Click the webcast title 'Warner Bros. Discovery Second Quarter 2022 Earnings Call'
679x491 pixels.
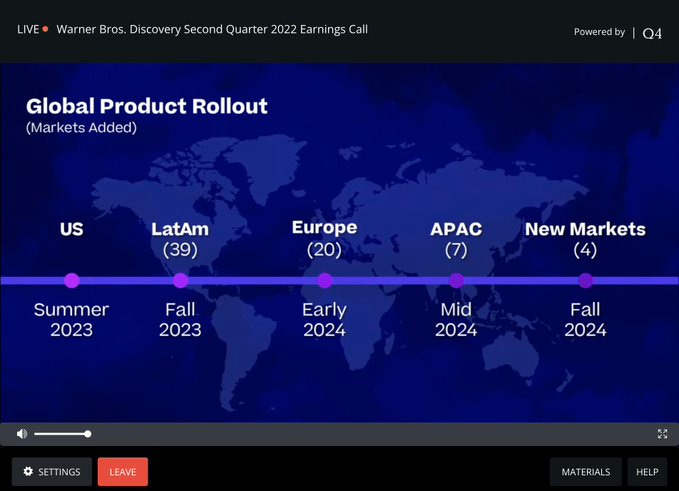tap(212, 29)
